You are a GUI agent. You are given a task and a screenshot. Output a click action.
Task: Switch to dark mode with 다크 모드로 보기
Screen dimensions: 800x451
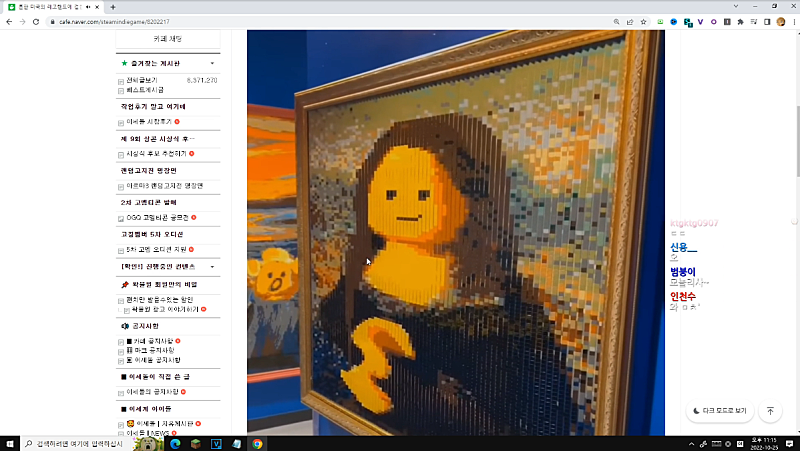point(720,411)
